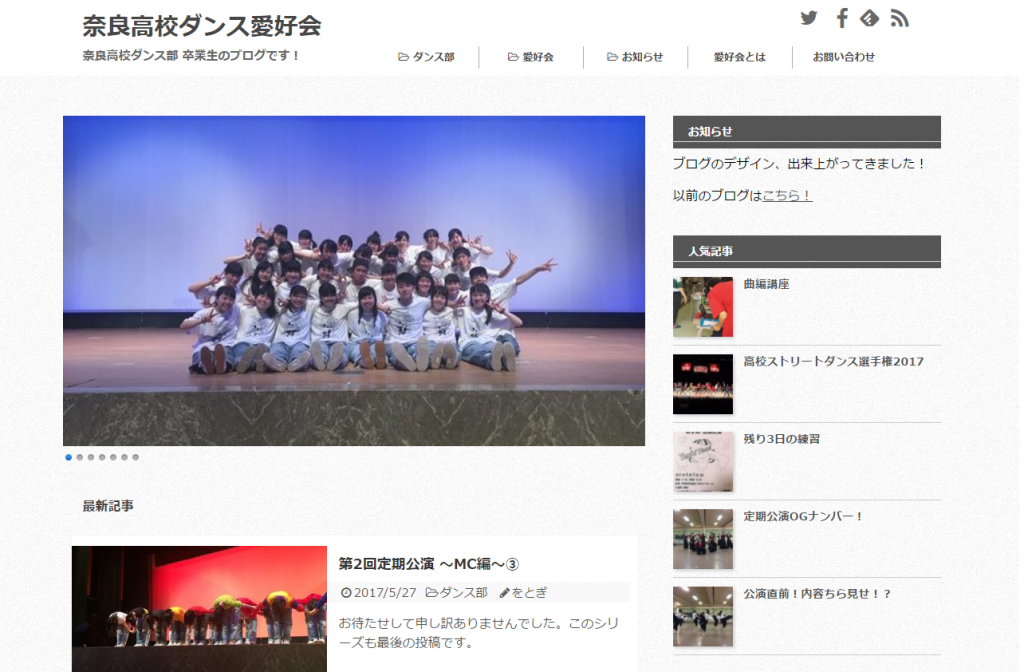This screenshot has width=1024, height=672.
Task: Jump to the last slideshow dot
Action: click(136, 457)
